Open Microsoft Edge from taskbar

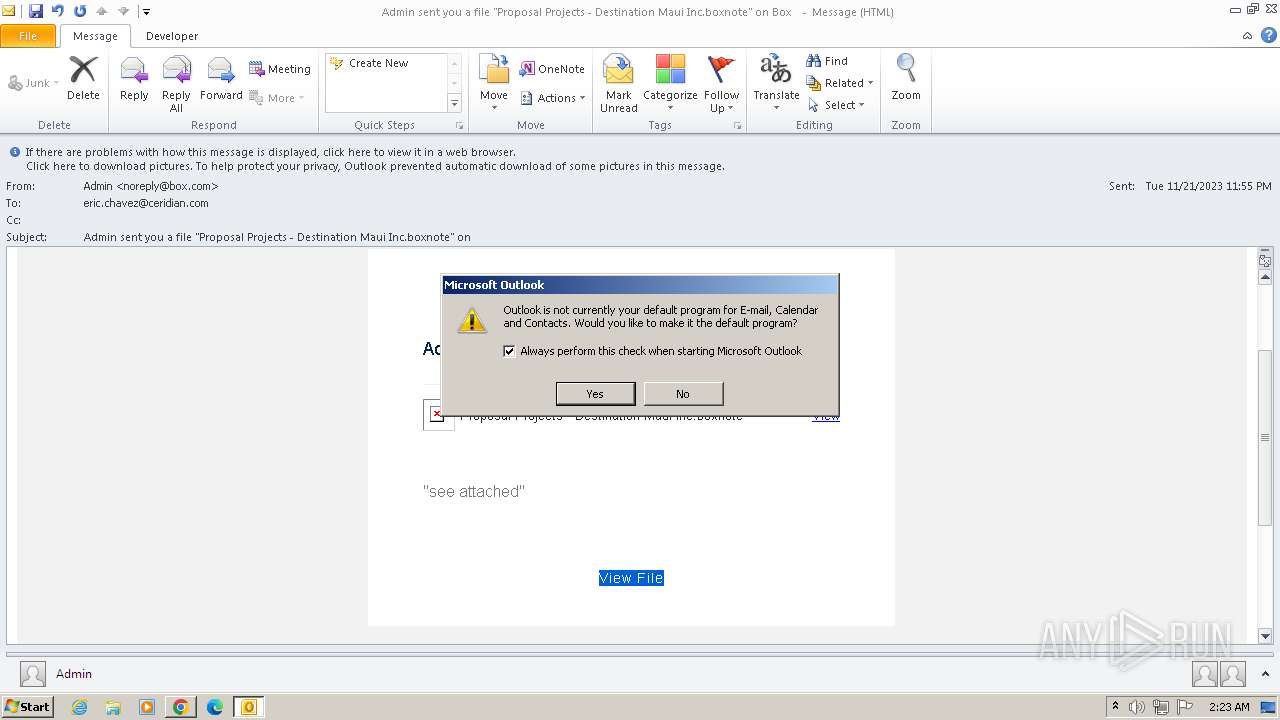pos(215,707)
